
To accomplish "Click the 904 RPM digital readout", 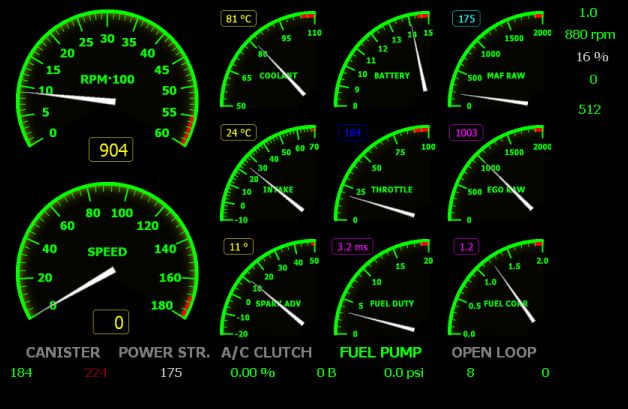I will tap(111, 150).
